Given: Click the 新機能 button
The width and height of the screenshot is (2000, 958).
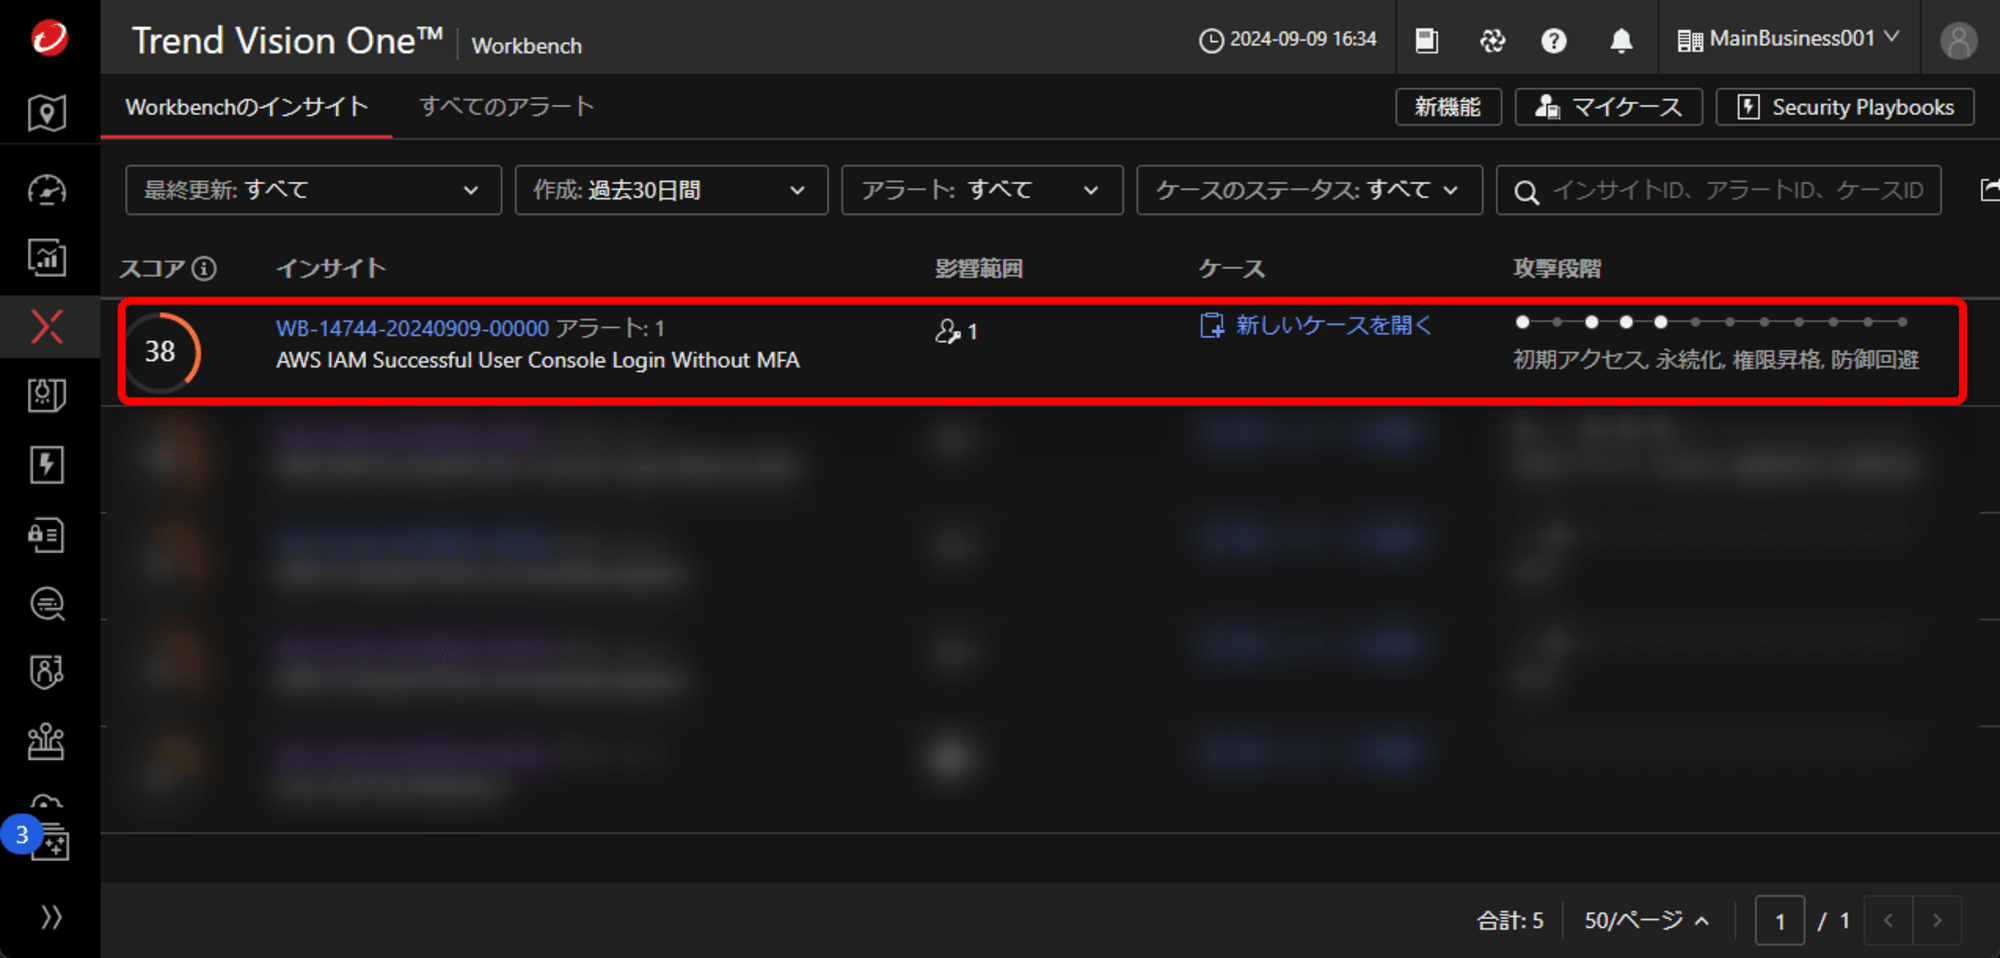Looking at the screenshot, I should click(1448, 107).
